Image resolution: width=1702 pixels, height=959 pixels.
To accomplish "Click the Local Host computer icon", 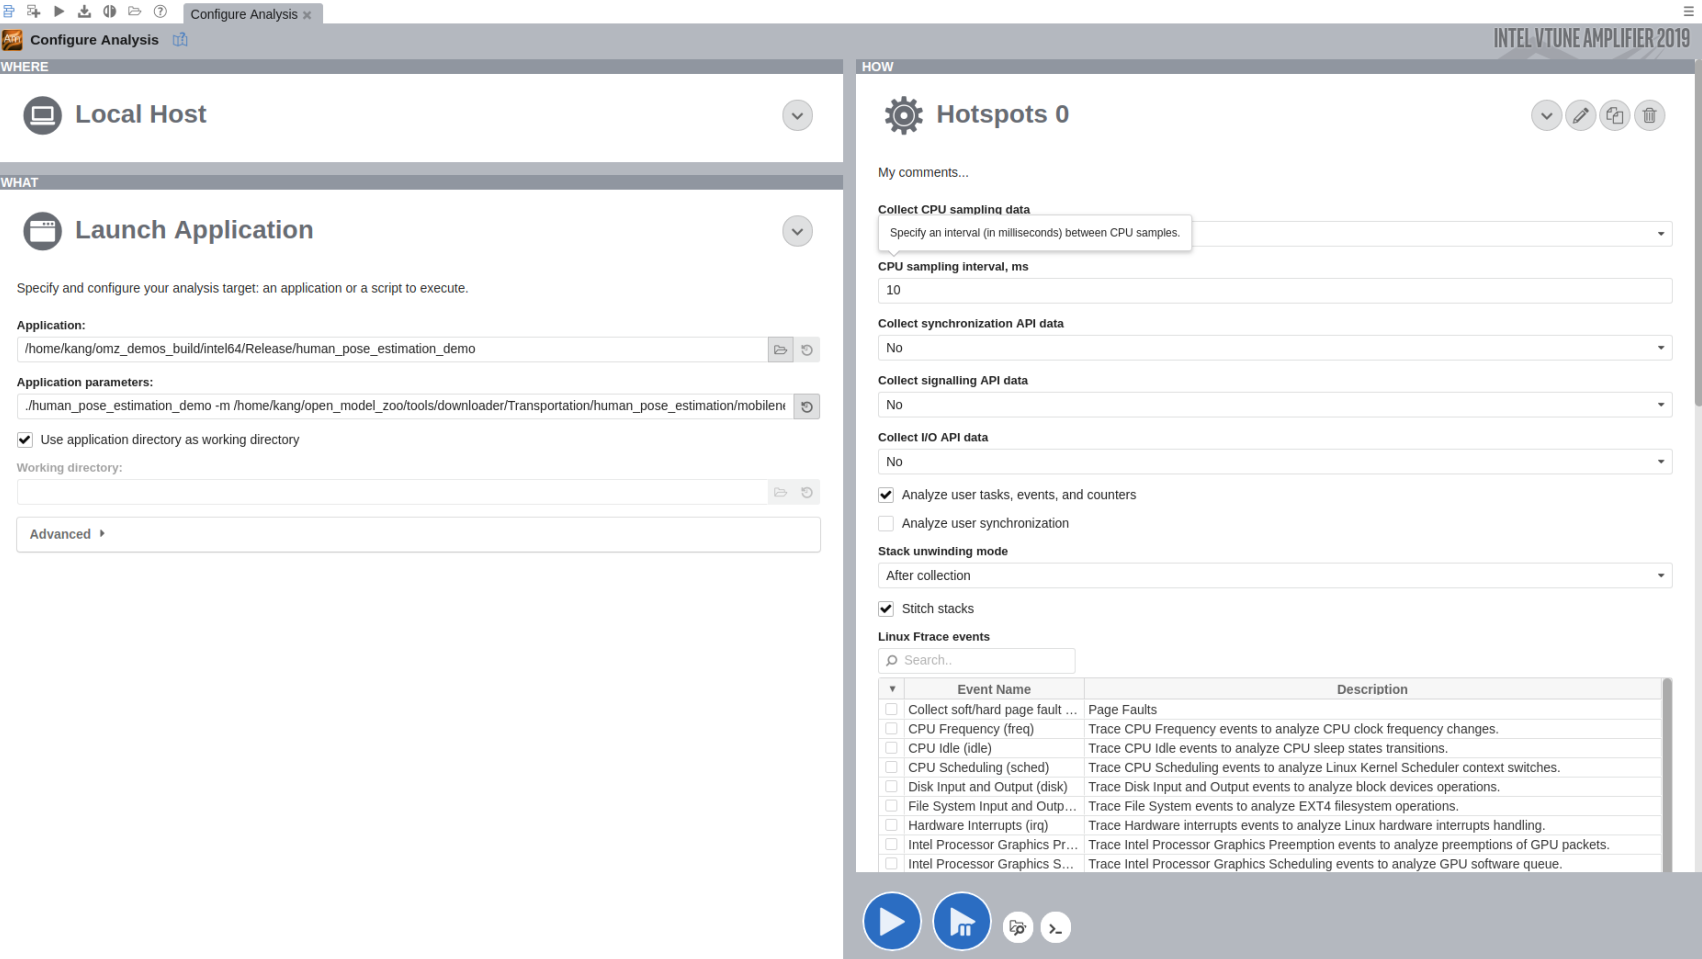I will tap(42, 115).
